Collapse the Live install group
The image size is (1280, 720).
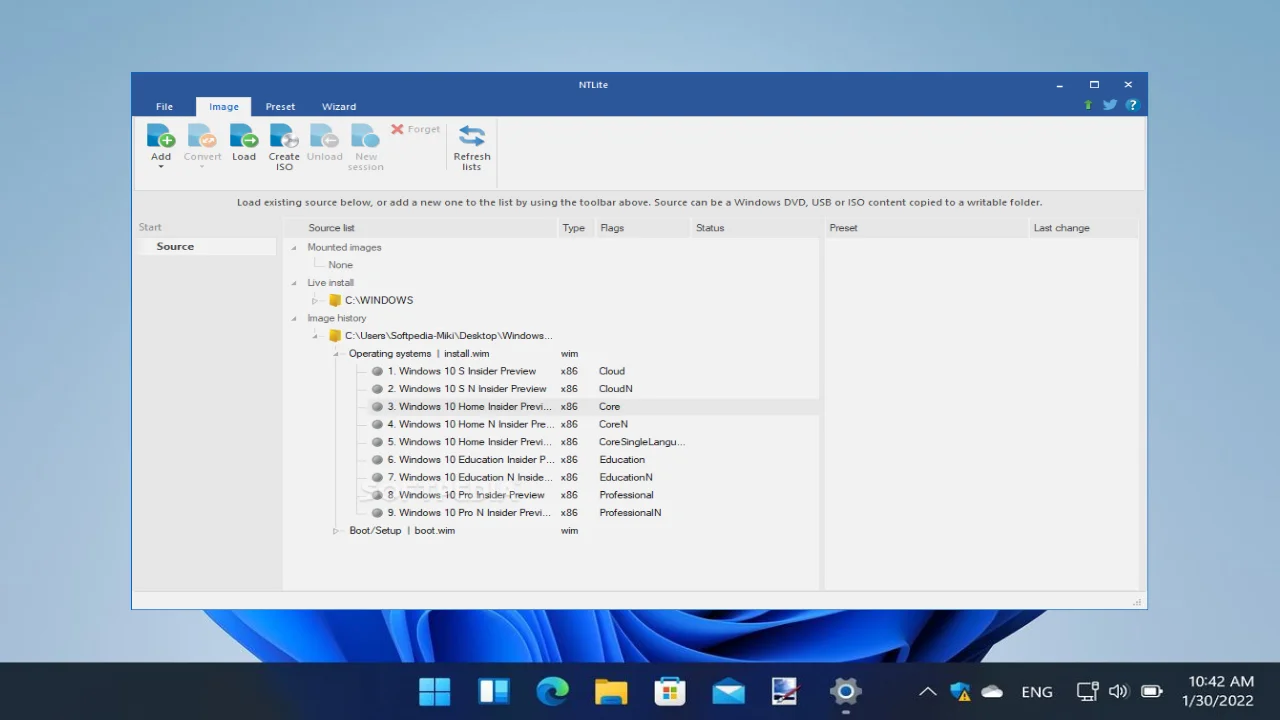294,283
